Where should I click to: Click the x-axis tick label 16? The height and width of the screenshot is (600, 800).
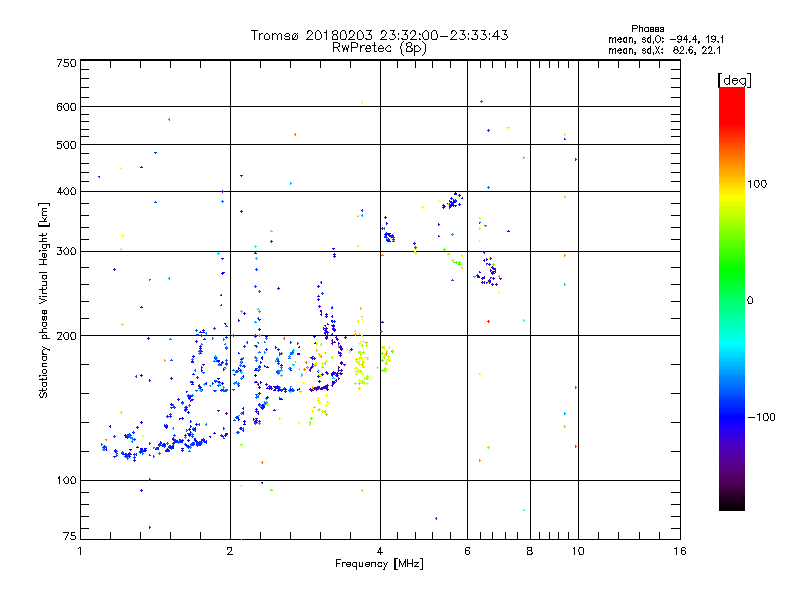coord(680,551)
